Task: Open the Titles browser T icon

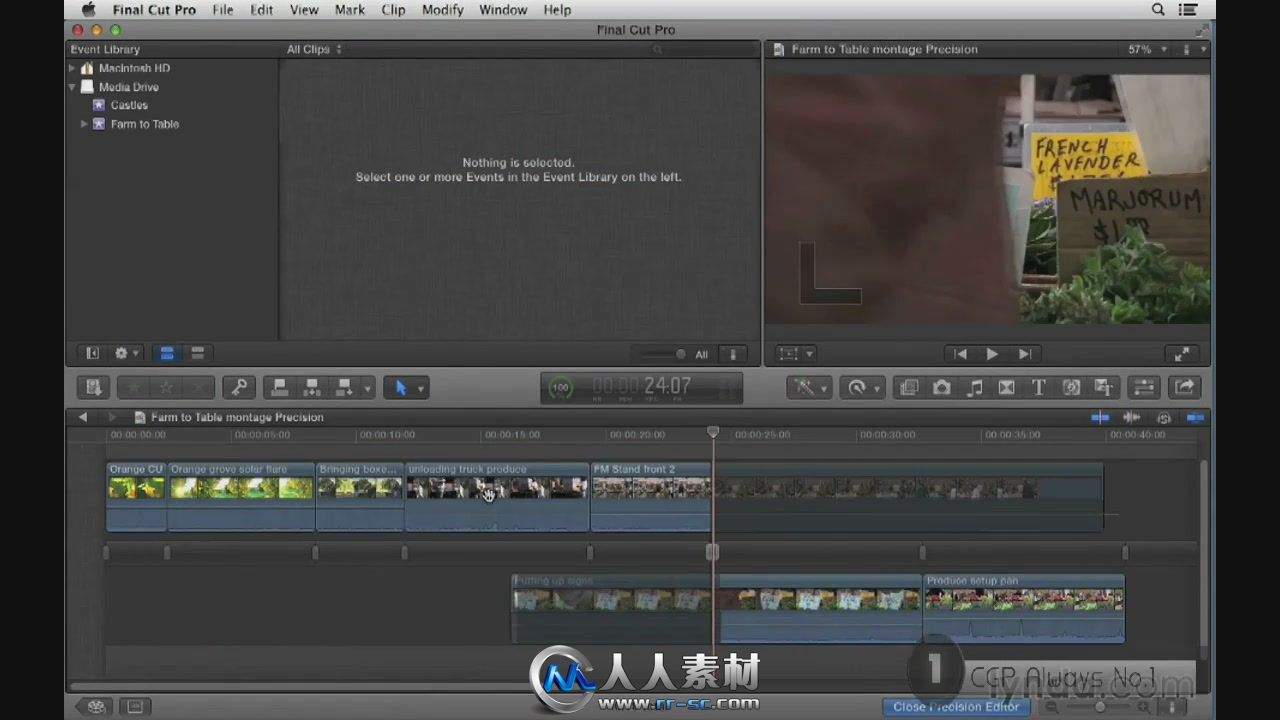Action: tap(1038, 387)
